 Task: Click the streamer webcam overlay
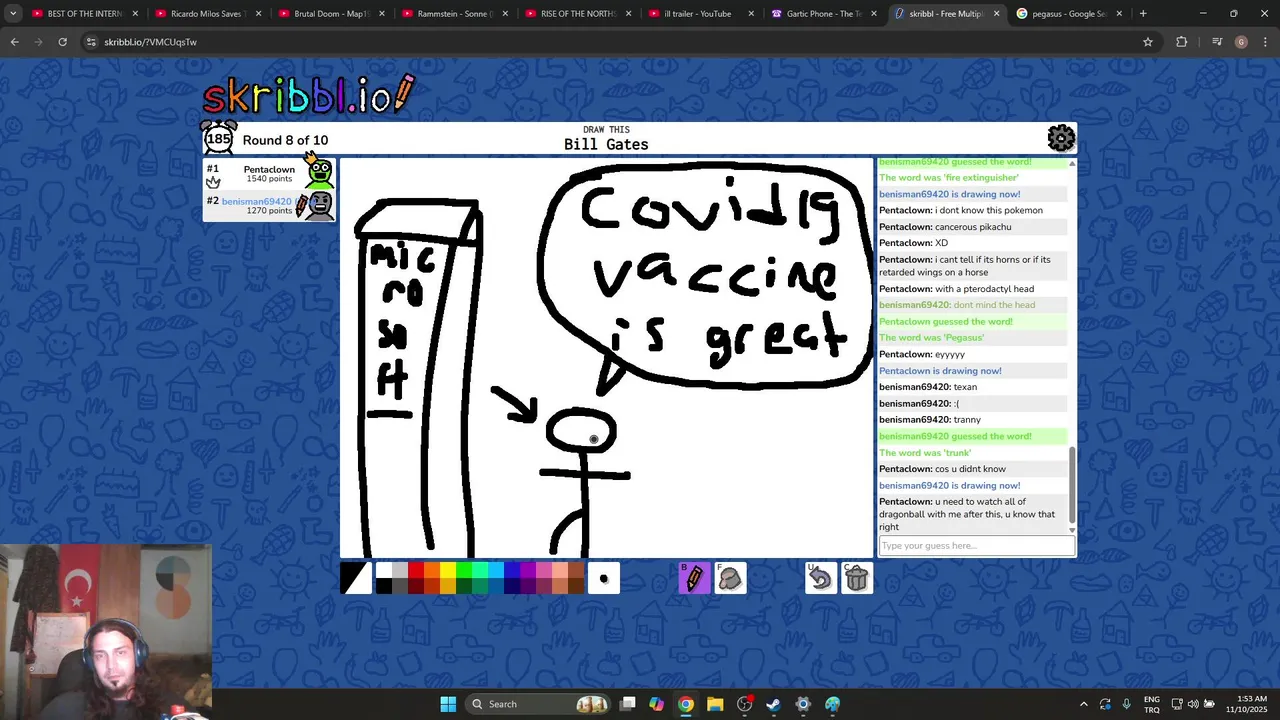pyautogui.click(x=106, y=632)
